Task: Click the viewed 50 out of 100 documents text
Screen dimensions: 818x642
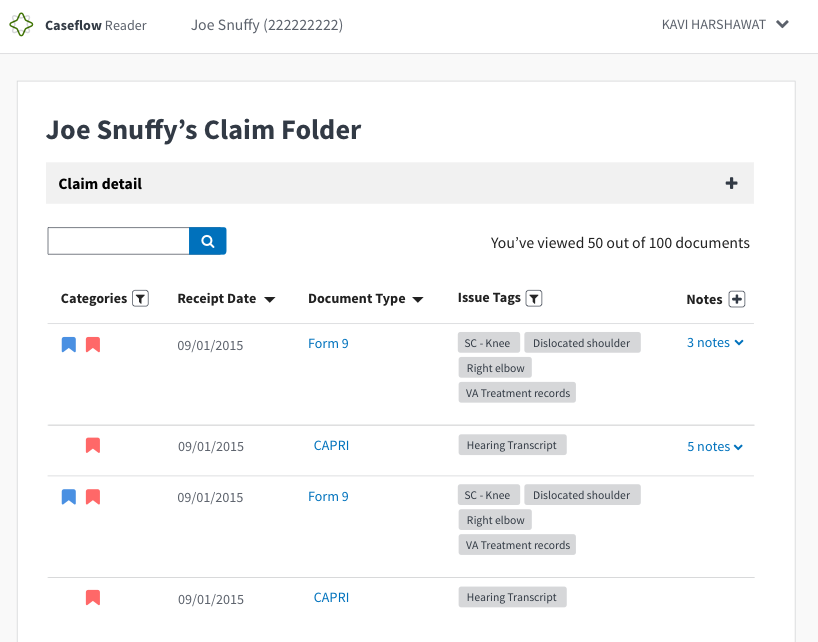Action: (620, 243)
